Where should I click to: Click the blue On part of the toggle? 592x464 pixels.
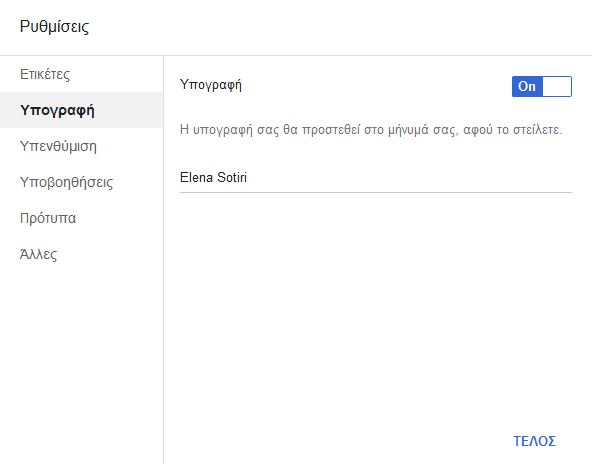click(x=527, y=86)
